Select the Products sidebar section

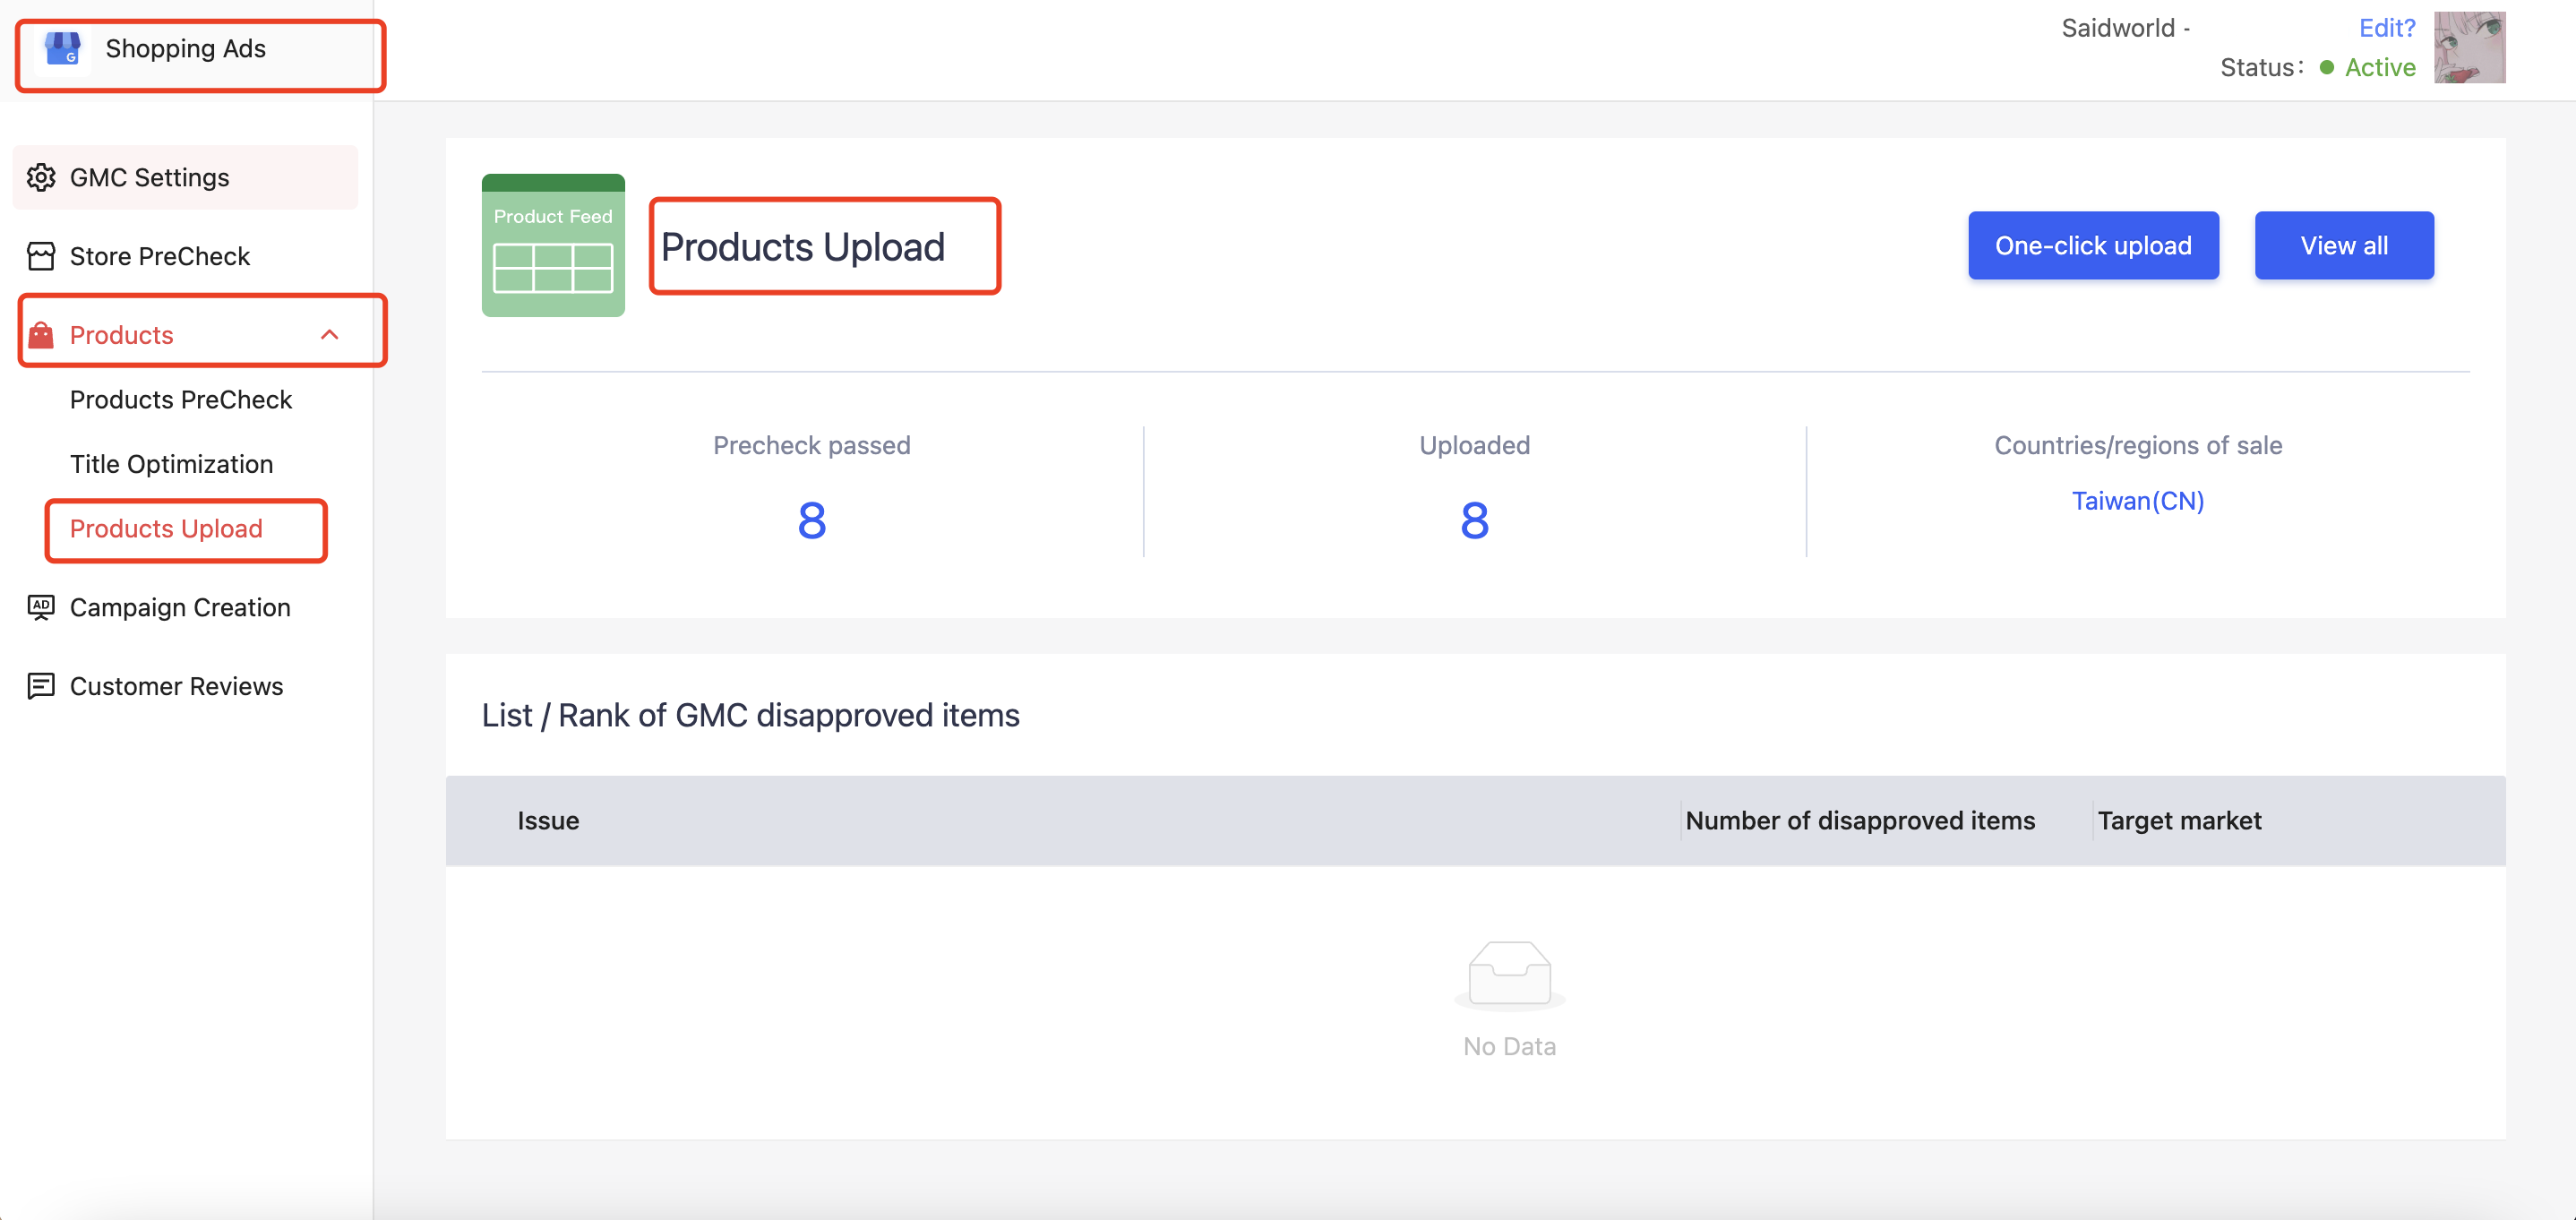point(185,335)
